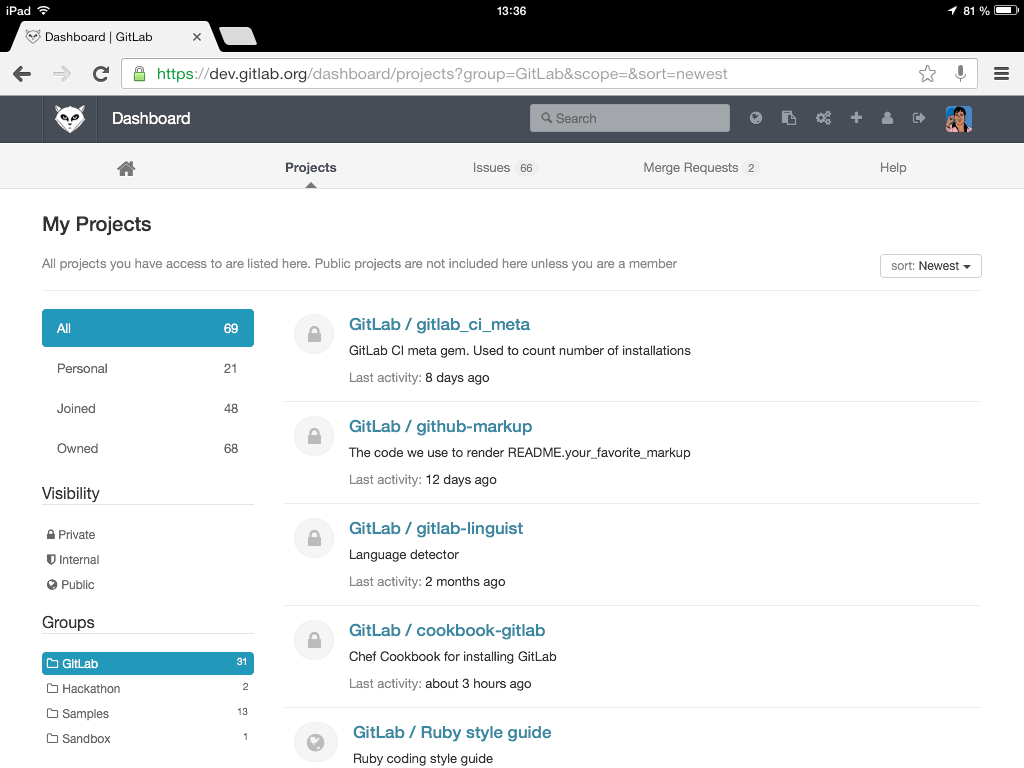Click your user avatar picture
This screenshot has height=768, width=1024.
(x=958, y=118)
